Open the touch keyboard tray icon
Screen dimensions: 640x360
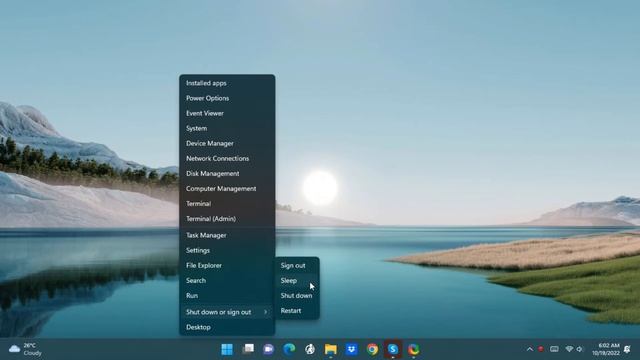(x=554, y=349)
